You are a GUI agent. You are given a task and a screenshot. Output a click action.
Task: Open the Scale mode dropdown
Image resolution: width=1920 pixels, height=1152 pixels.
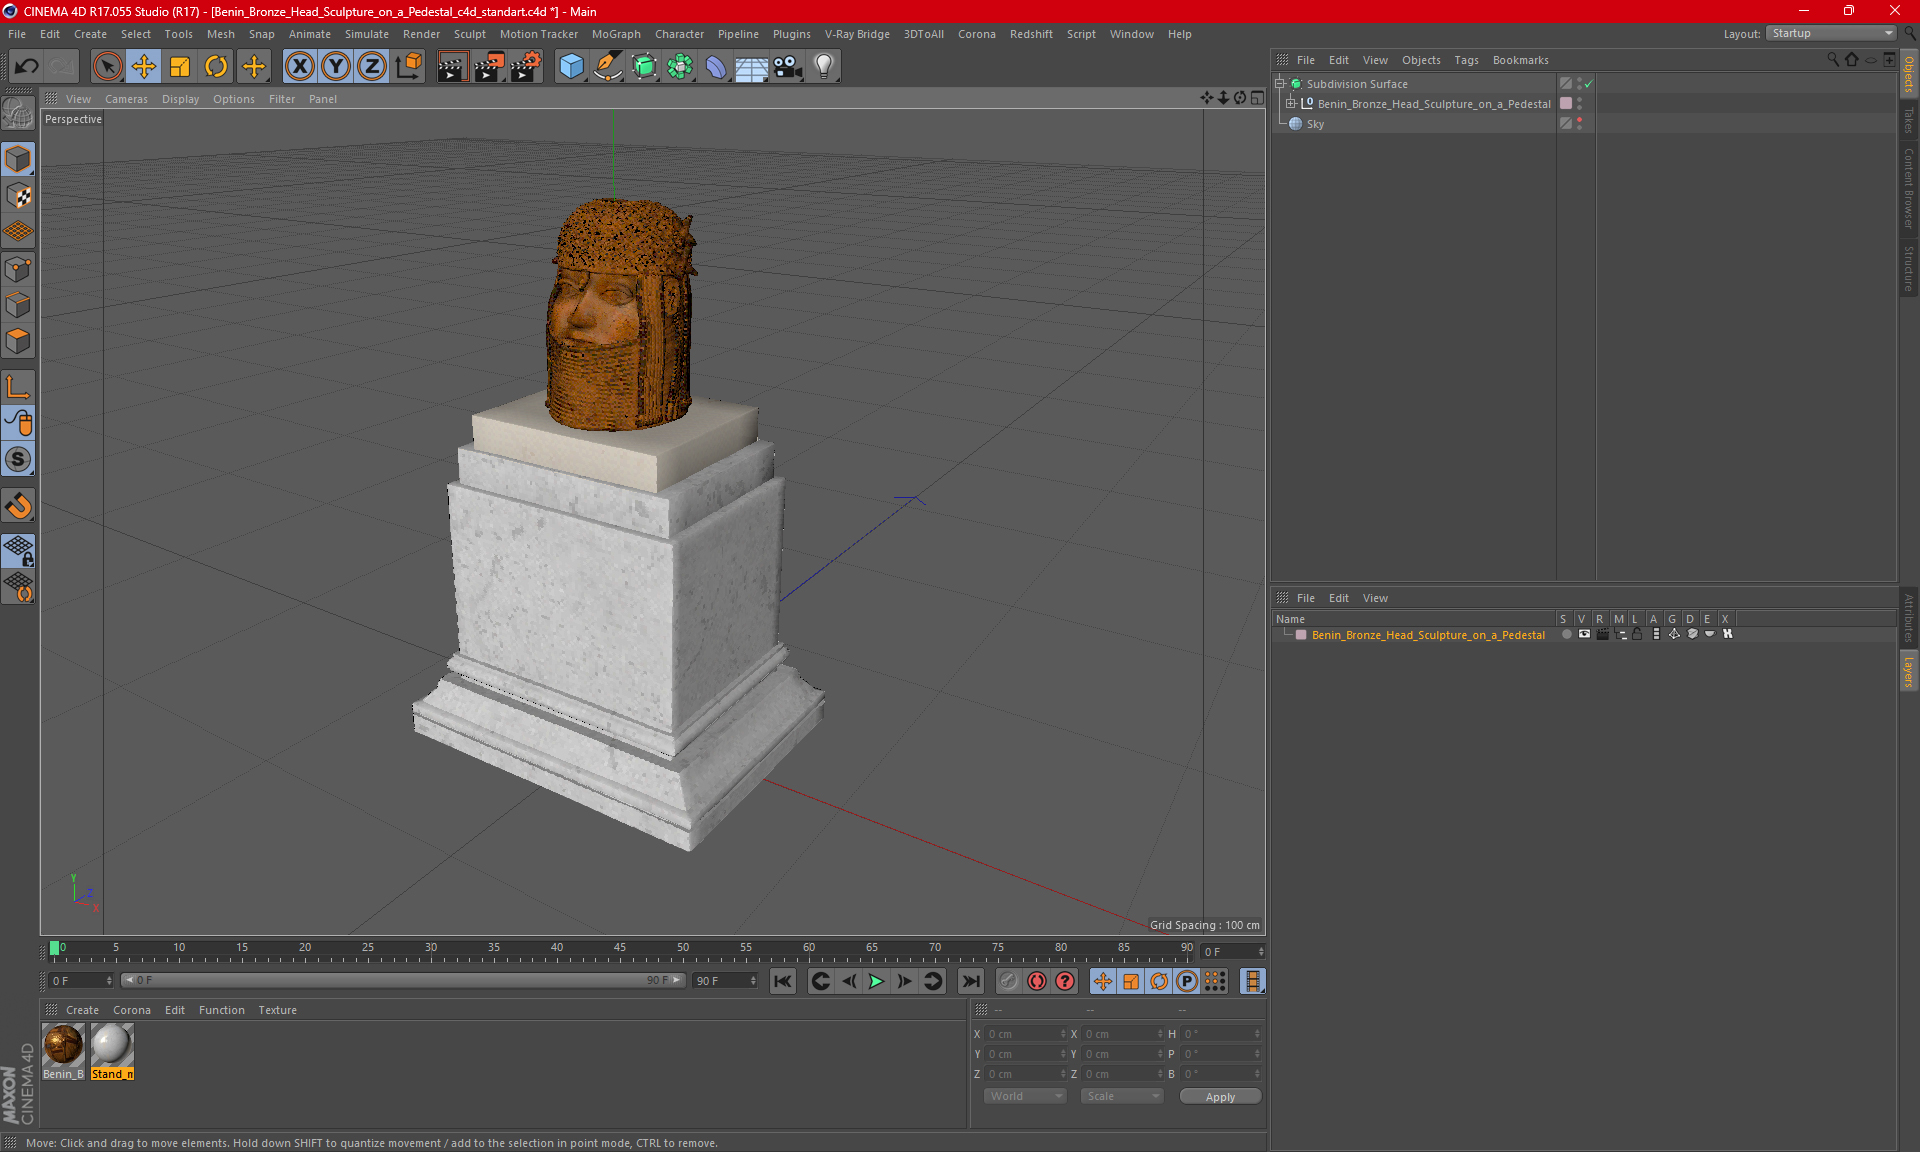[1122, 1096]
